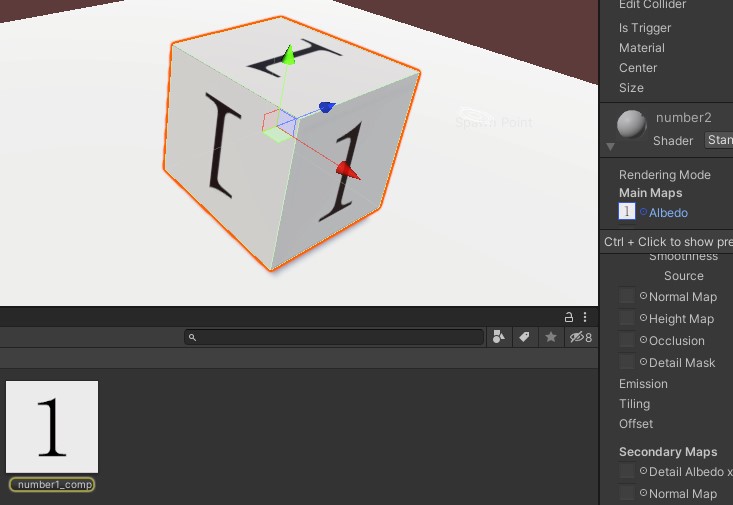This screenshot has height=505, width=733.
Task: Click the star icon to save the search
Action: pyautogui.click(x=550, y=338)
